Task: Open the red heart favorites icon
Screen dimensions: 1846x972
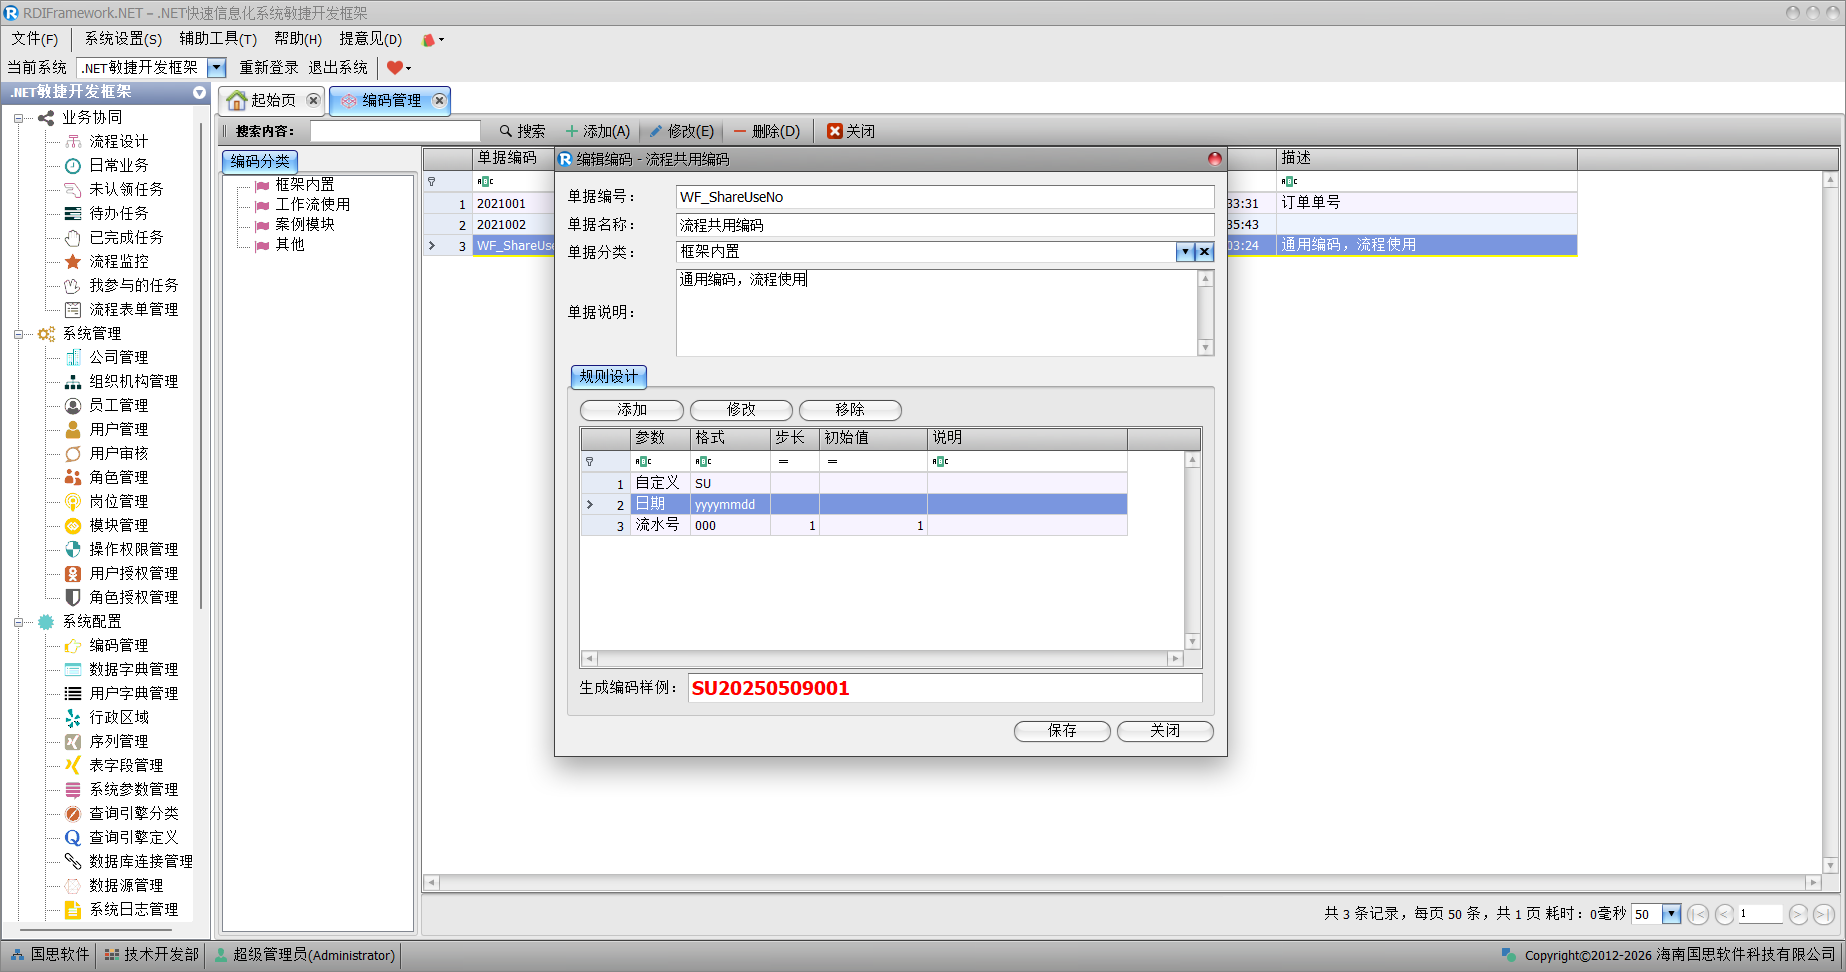Action: 395,68
